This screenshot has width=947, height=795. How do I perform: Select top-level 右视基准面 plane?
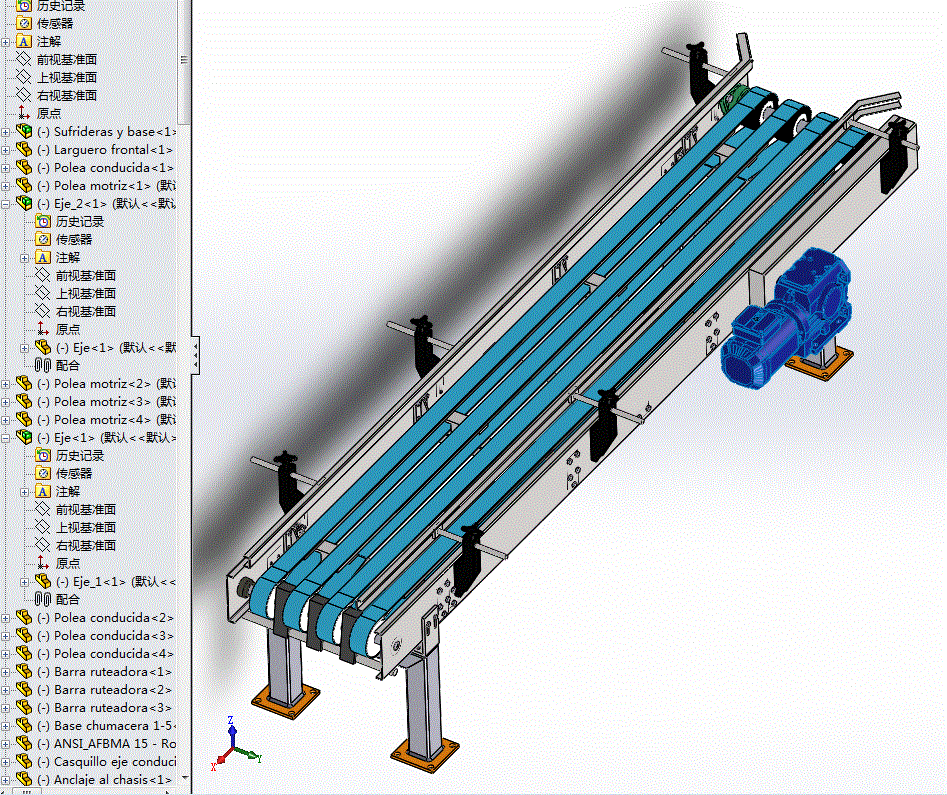67,95
